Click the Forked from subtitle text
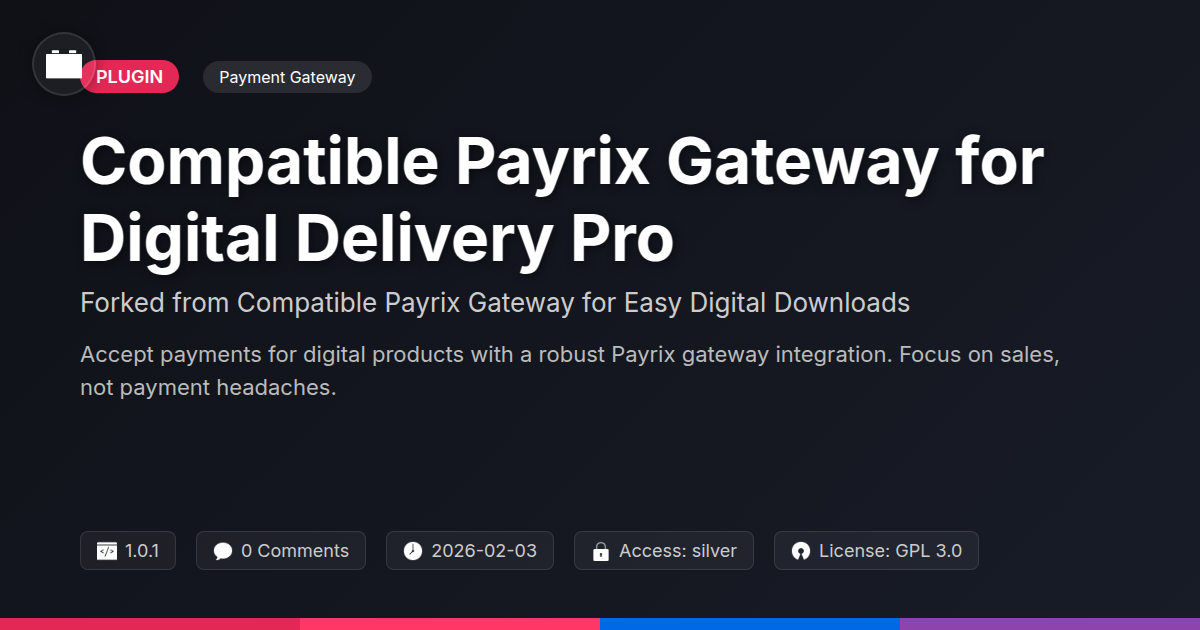This screenshot has height=630, width=1200. click(x=495, y=303)
